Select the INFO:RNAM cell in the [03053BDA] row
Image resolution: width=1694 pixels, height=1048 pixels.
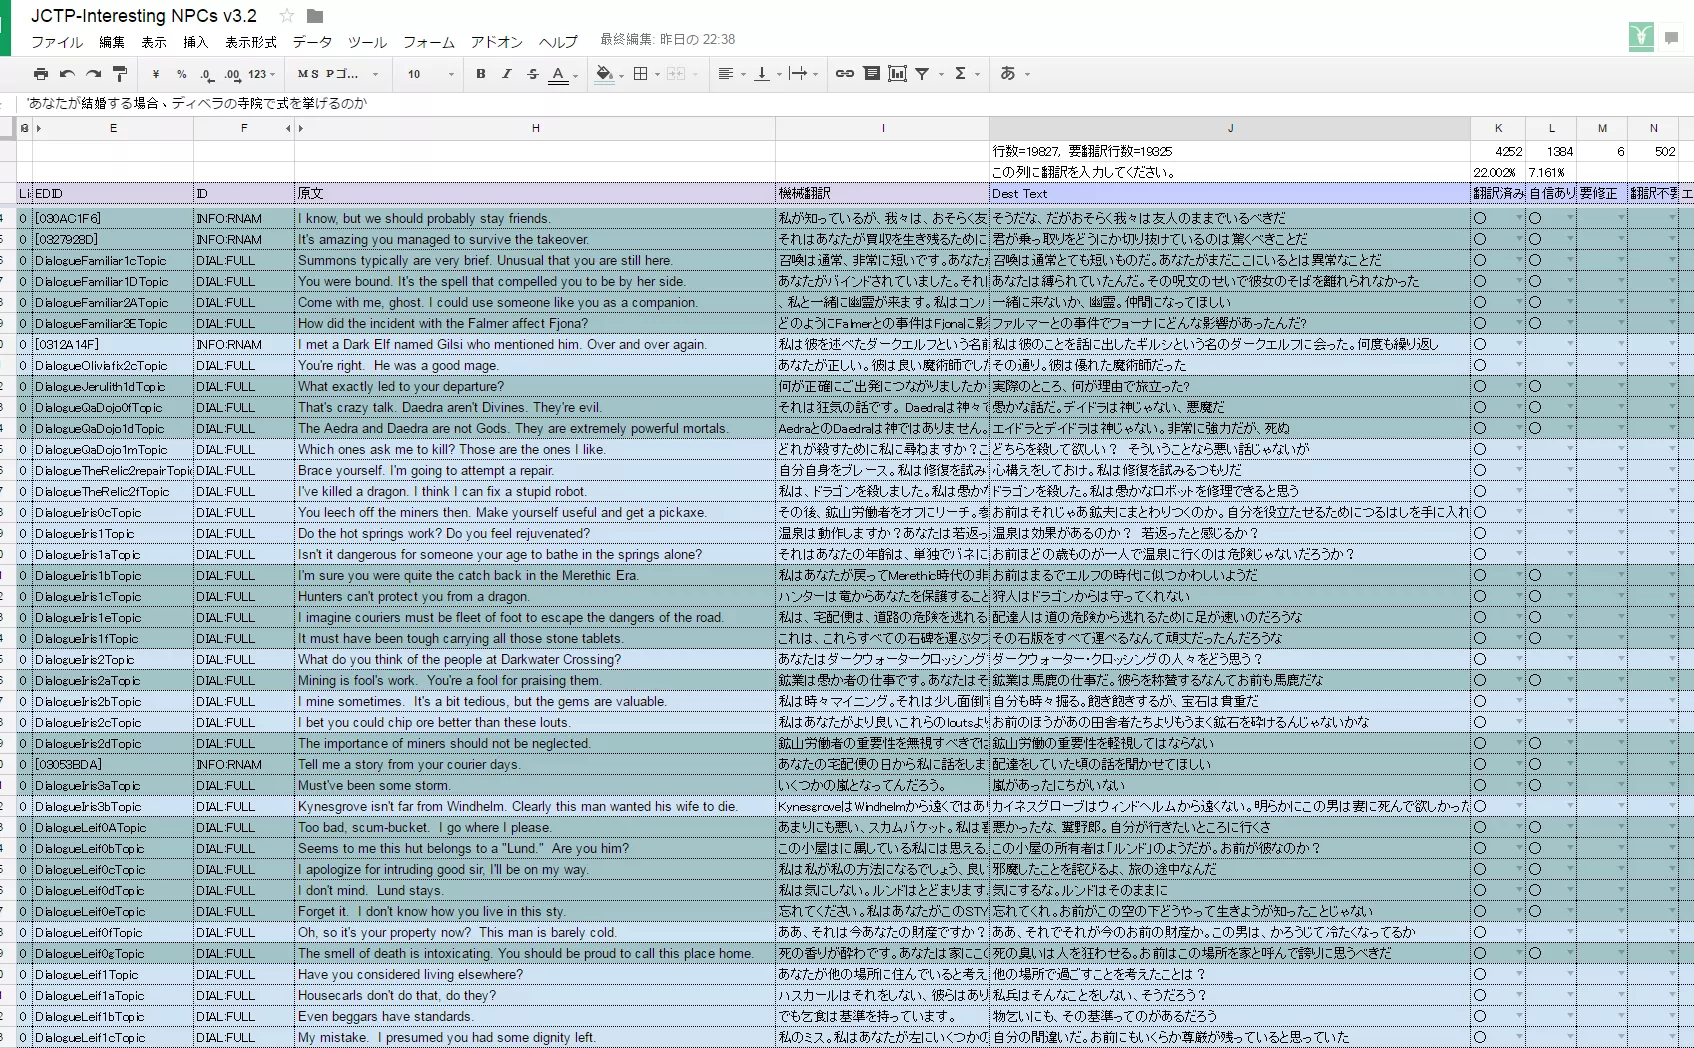[x=244, y=764]
